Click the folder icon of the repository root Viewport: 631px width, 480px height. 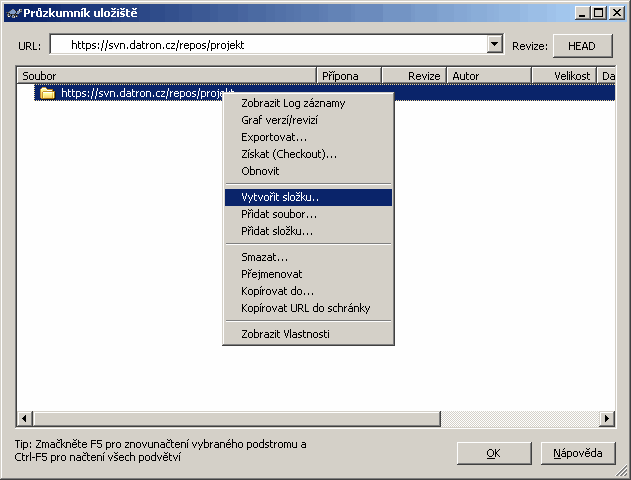pos(47,93)
